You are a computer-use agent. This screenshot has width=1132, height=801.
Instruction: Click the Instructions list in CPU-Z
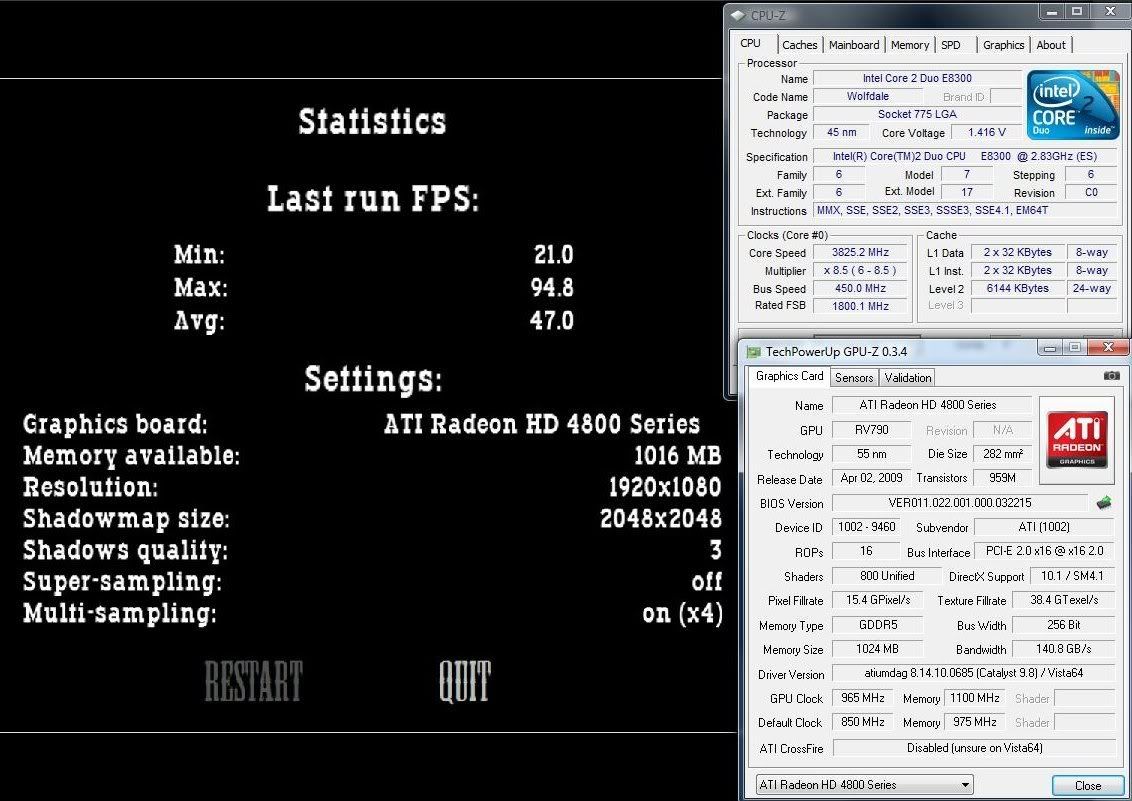[x=965, y=210]
